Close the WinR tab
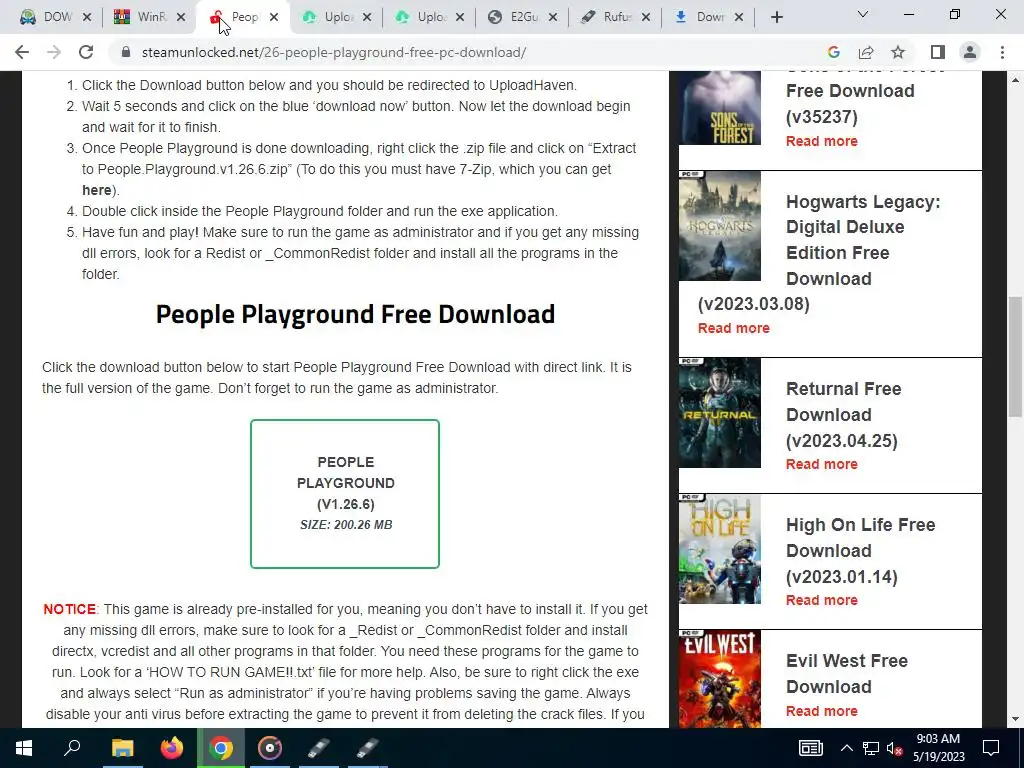This screenshot has width=1024, height=768. (x=181, y=17)
